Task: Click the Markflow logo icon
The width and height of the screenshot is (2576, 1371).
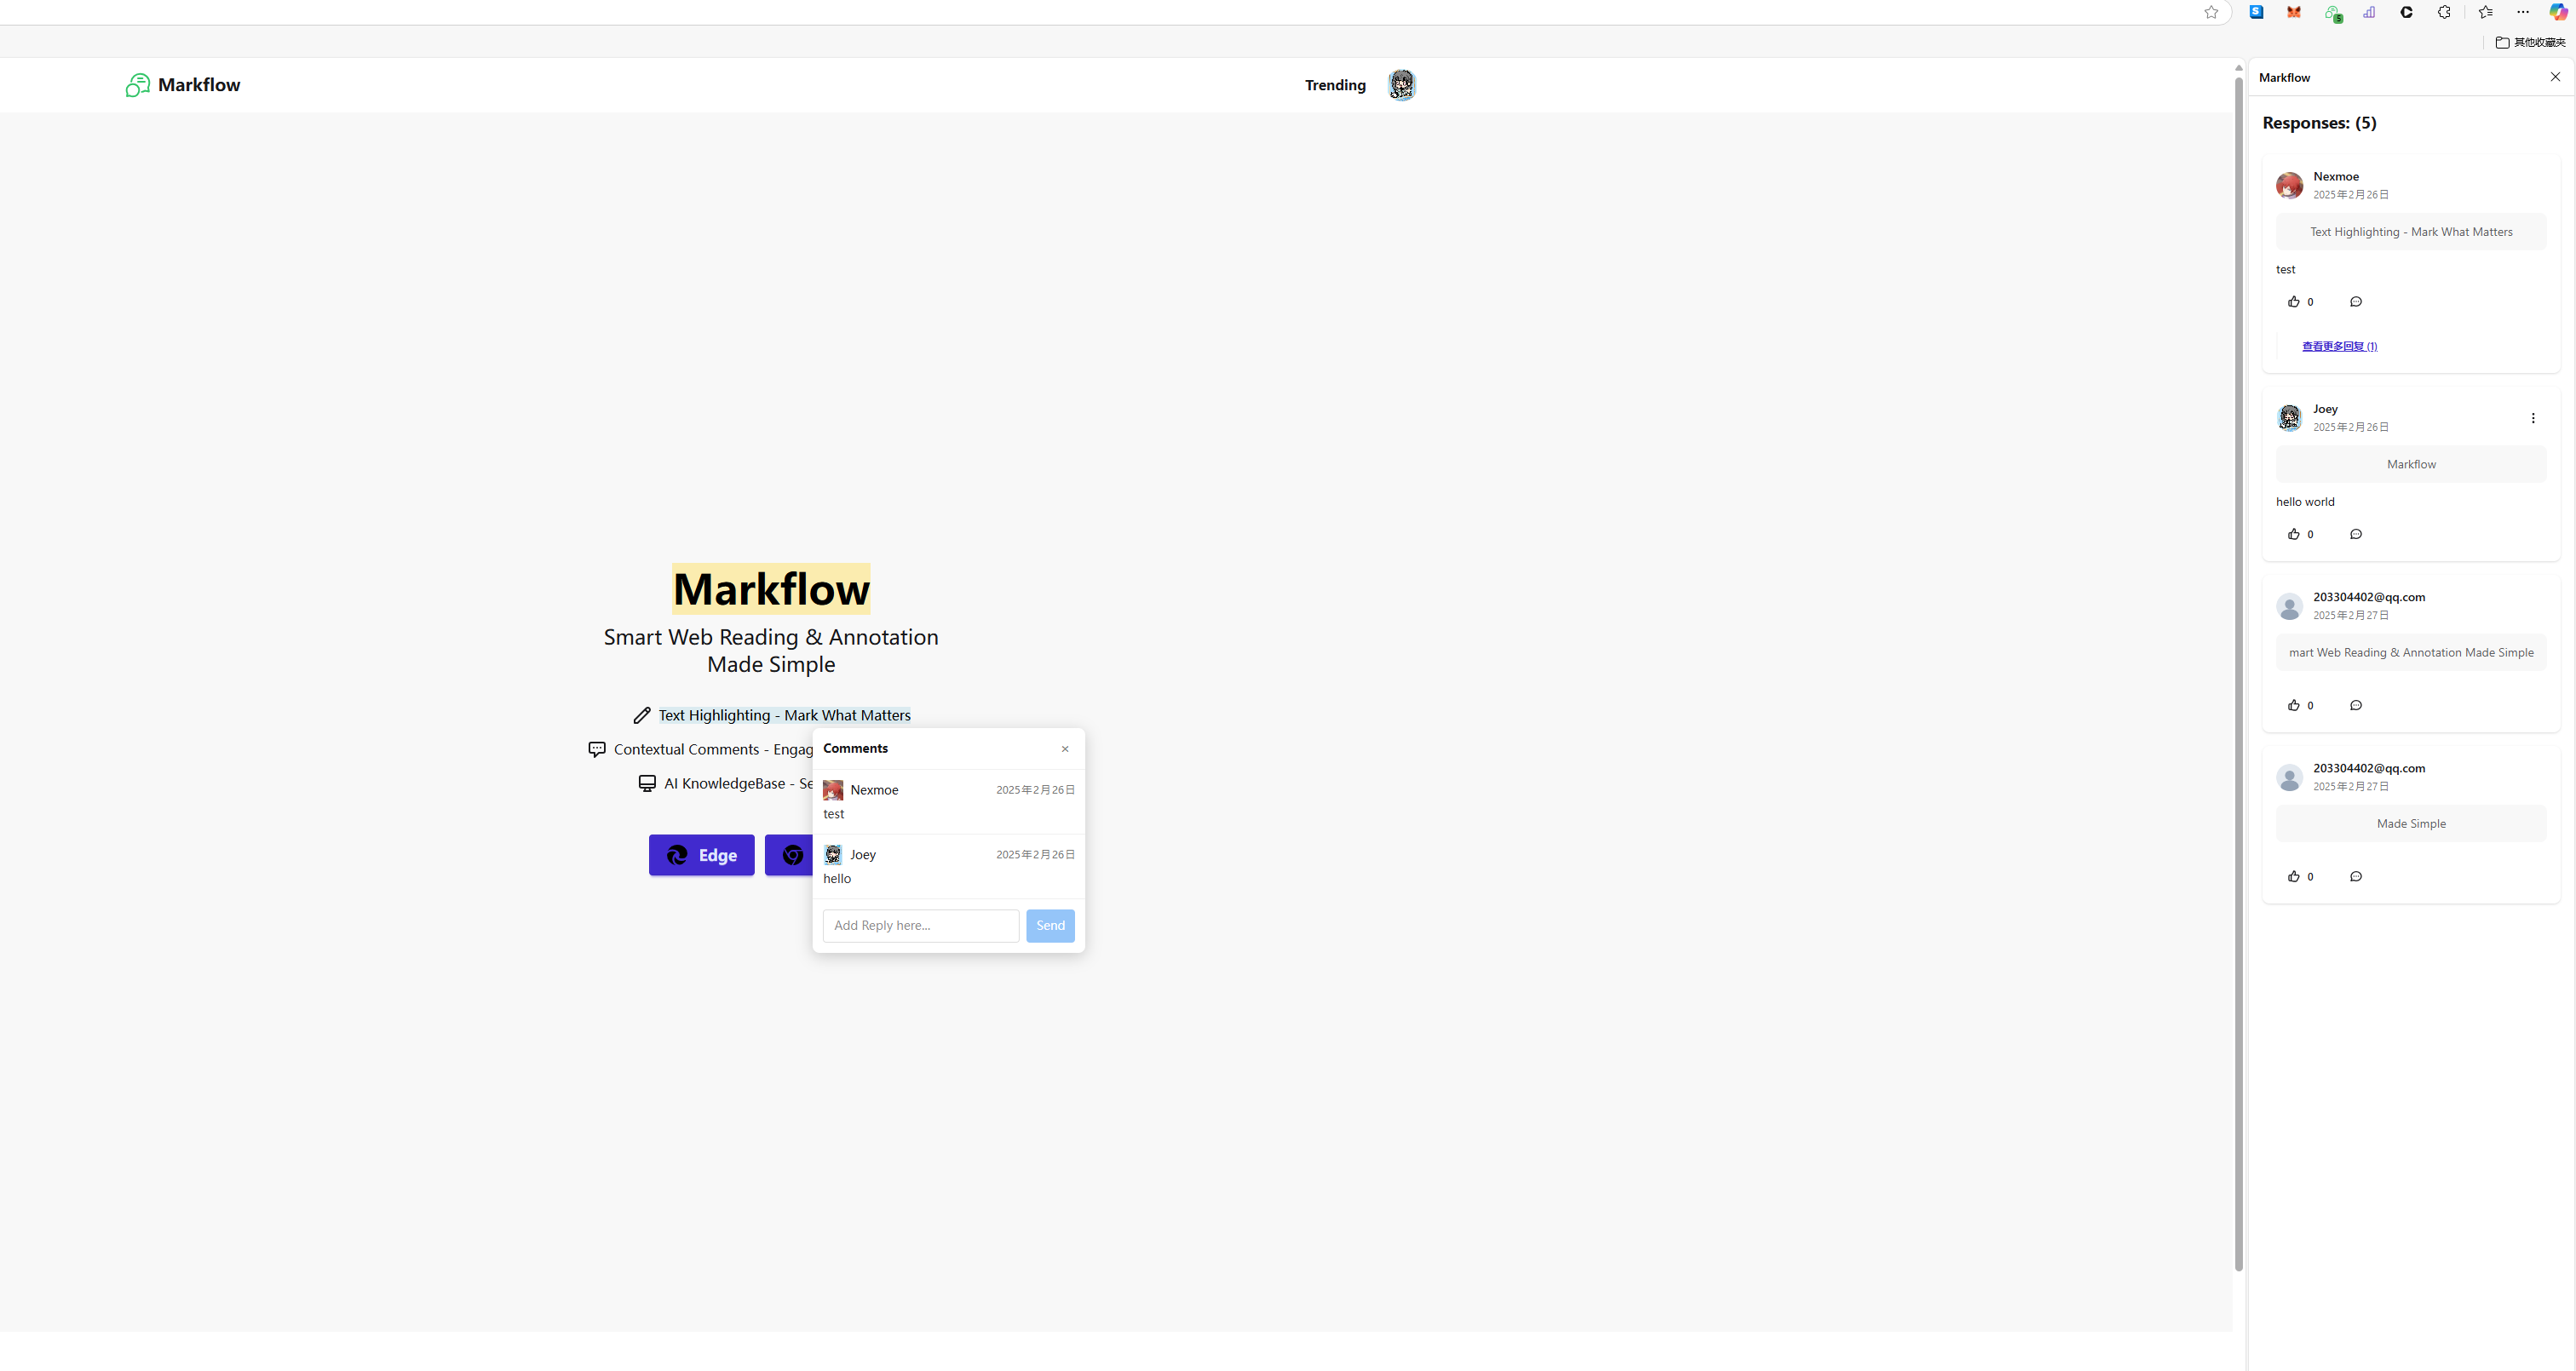Action: tap(136, 83)
